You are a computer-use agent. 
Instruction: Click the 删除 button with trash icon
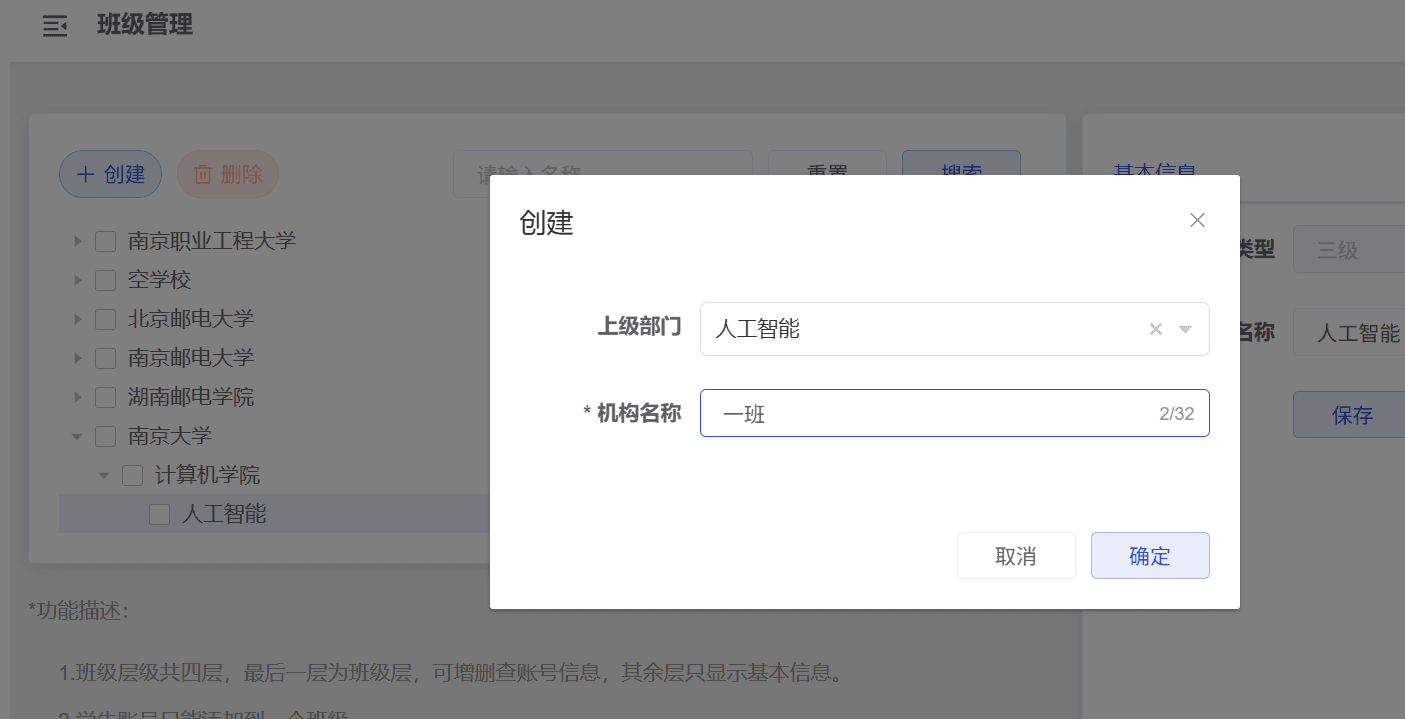pos(227,174)
